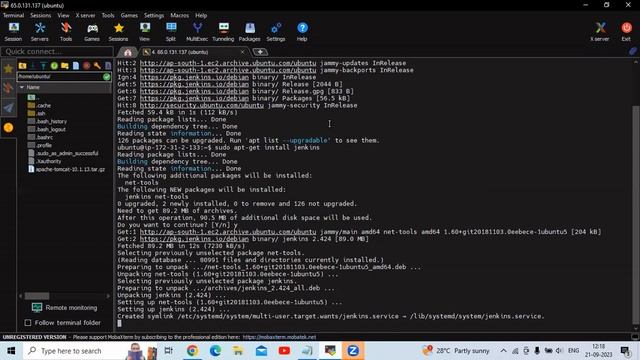Select the .bash_history file
The width and height of the screenshot is (640, 360).
point(47,121)
